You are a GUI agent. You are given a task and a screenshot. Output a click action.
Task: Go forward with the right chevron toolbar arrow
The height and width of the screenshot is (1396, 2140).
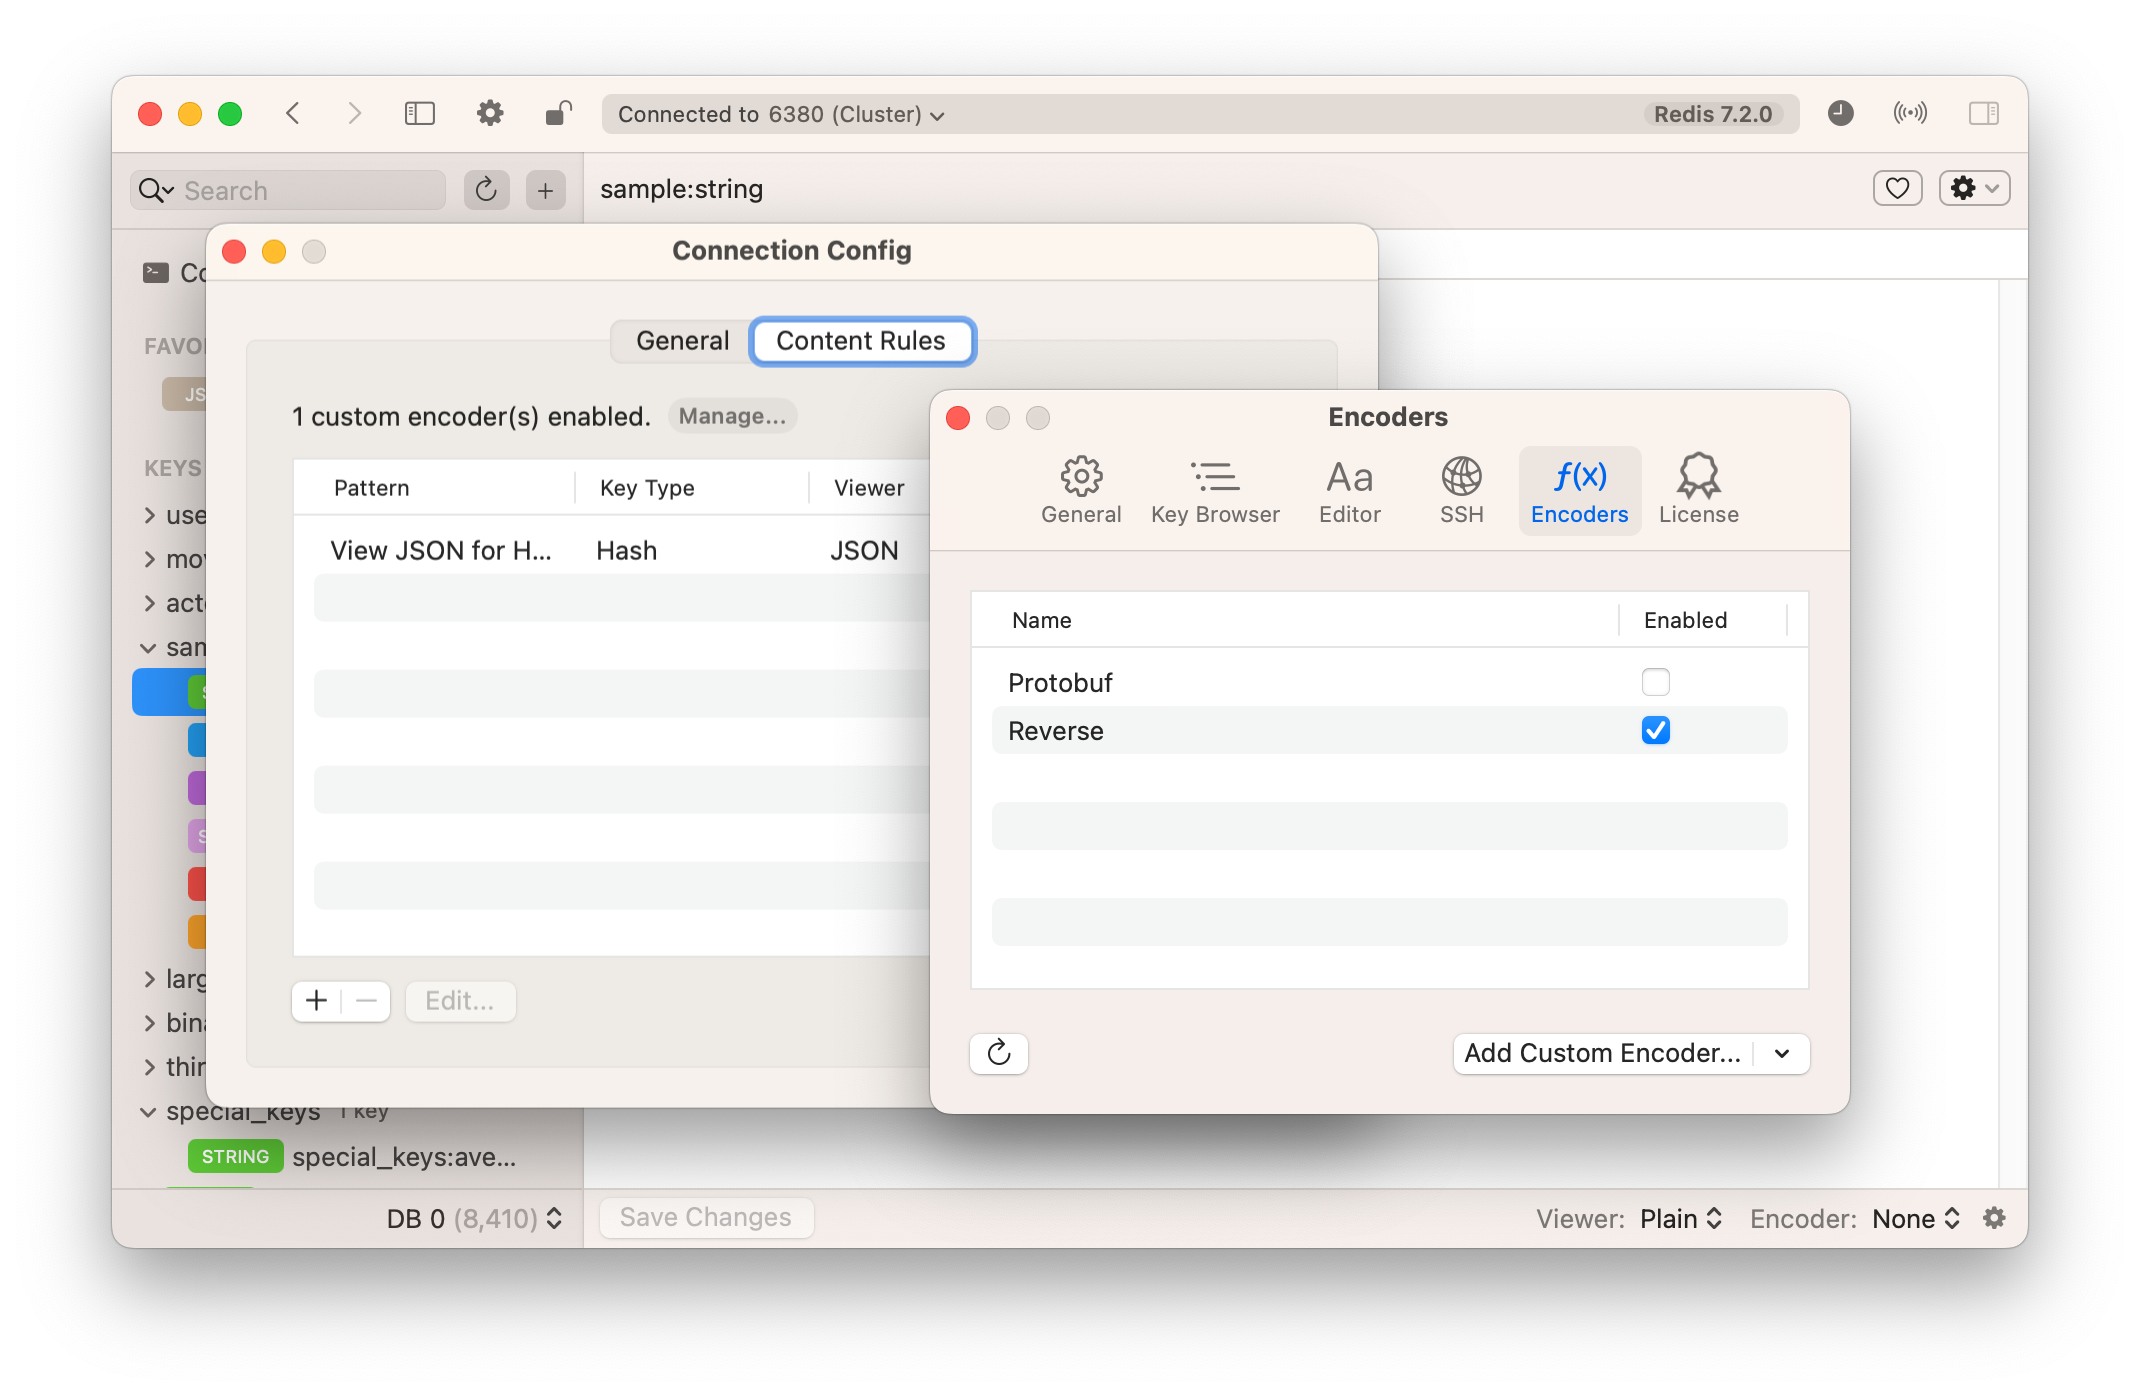coord(354,114)
